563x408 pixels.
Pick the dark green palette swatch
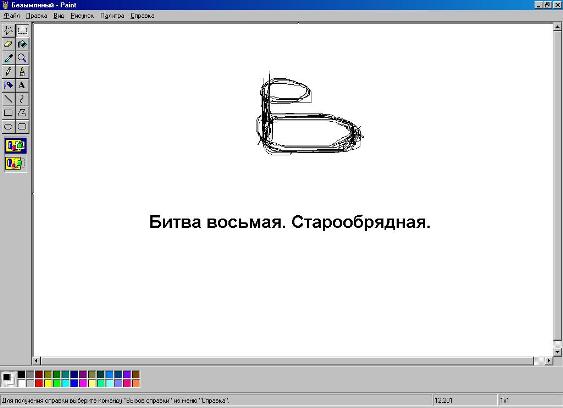[57, 375]
